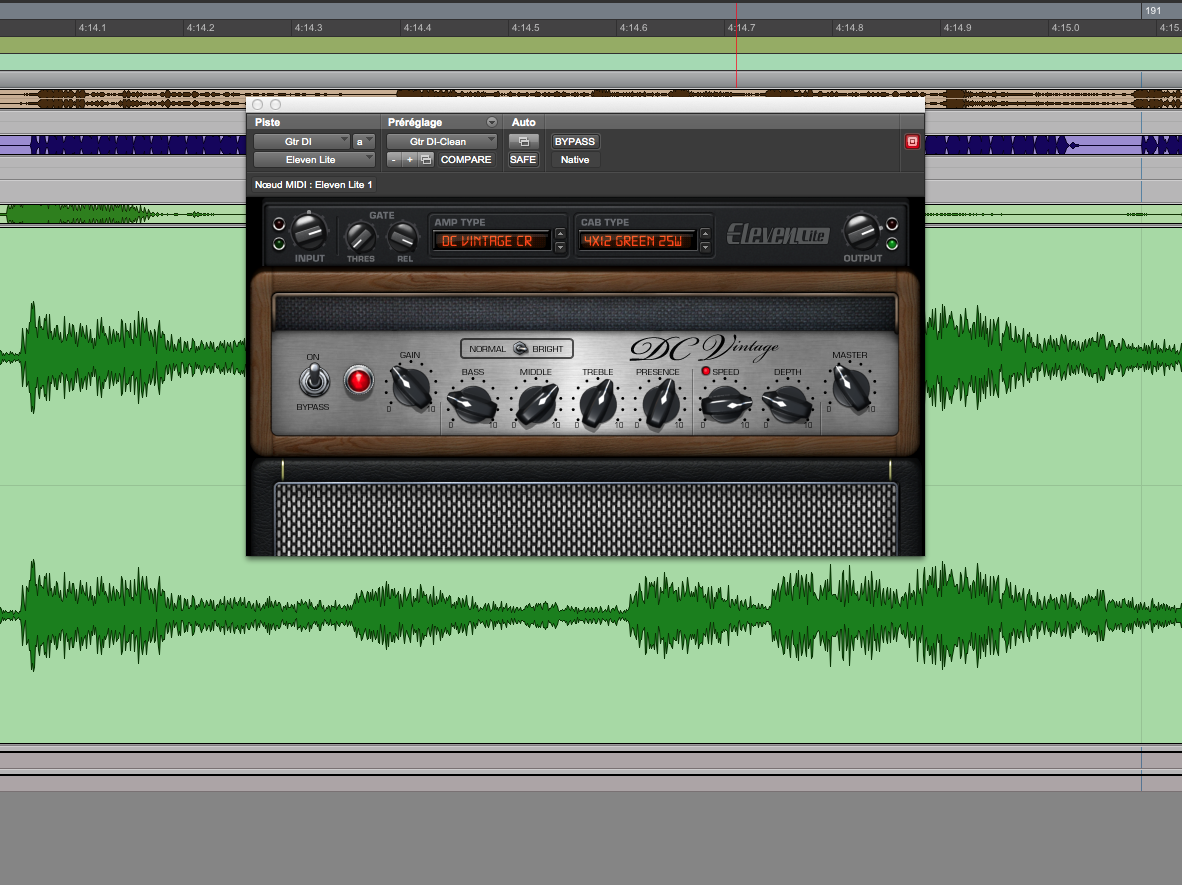This screenshot has width=1182, height=885.
Task: Toggle the red target window button
Action: click(x=912, y=142)
